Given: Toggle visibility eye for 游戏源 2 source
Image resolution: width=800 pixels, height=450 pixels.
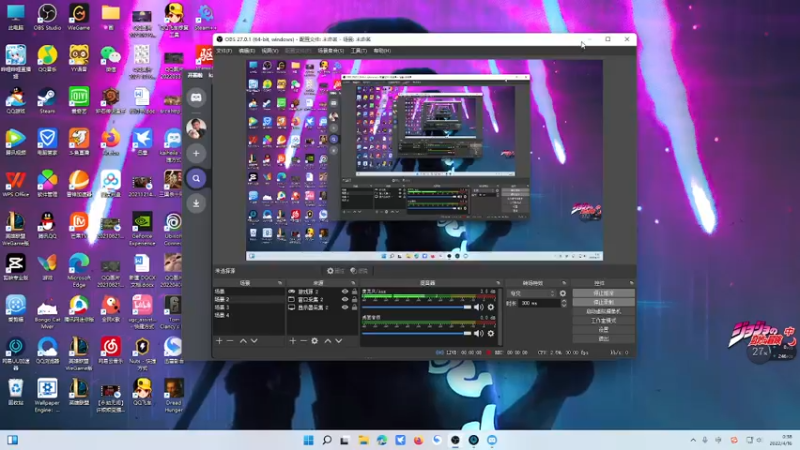Looking at the screenshot, I should [345, 291].
